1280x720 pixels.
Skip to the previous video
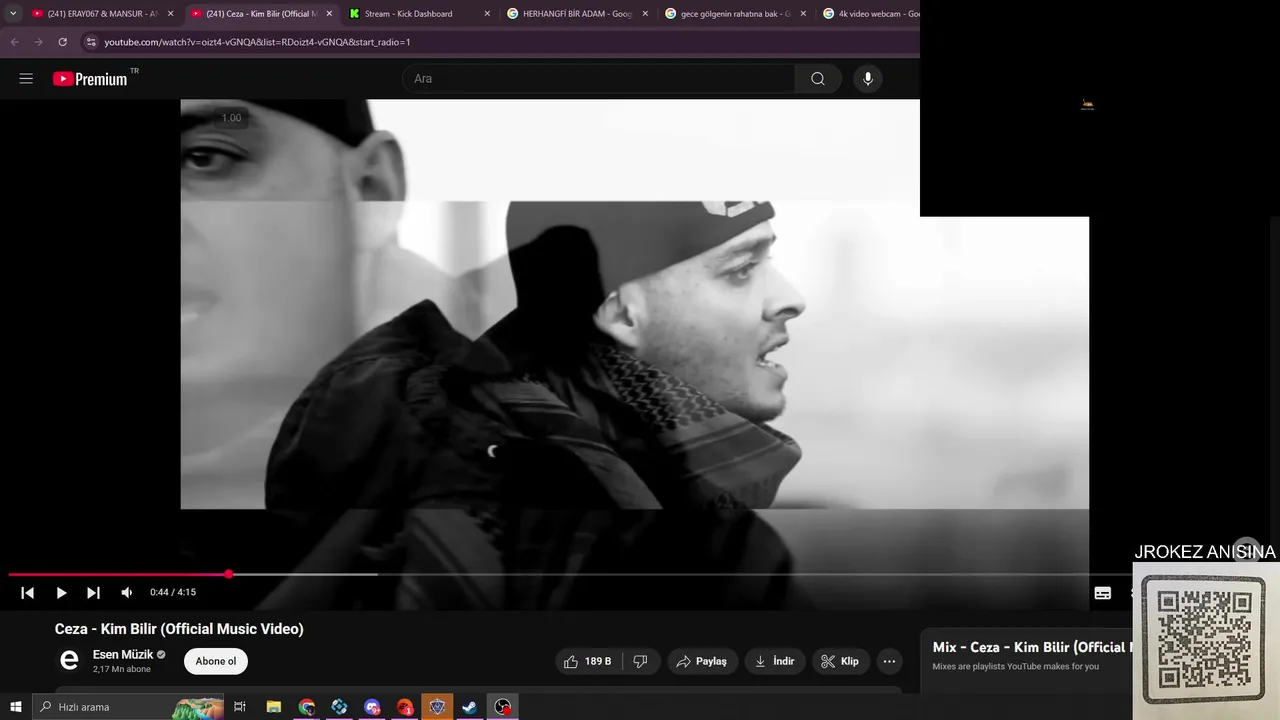(x=28, y=593)
